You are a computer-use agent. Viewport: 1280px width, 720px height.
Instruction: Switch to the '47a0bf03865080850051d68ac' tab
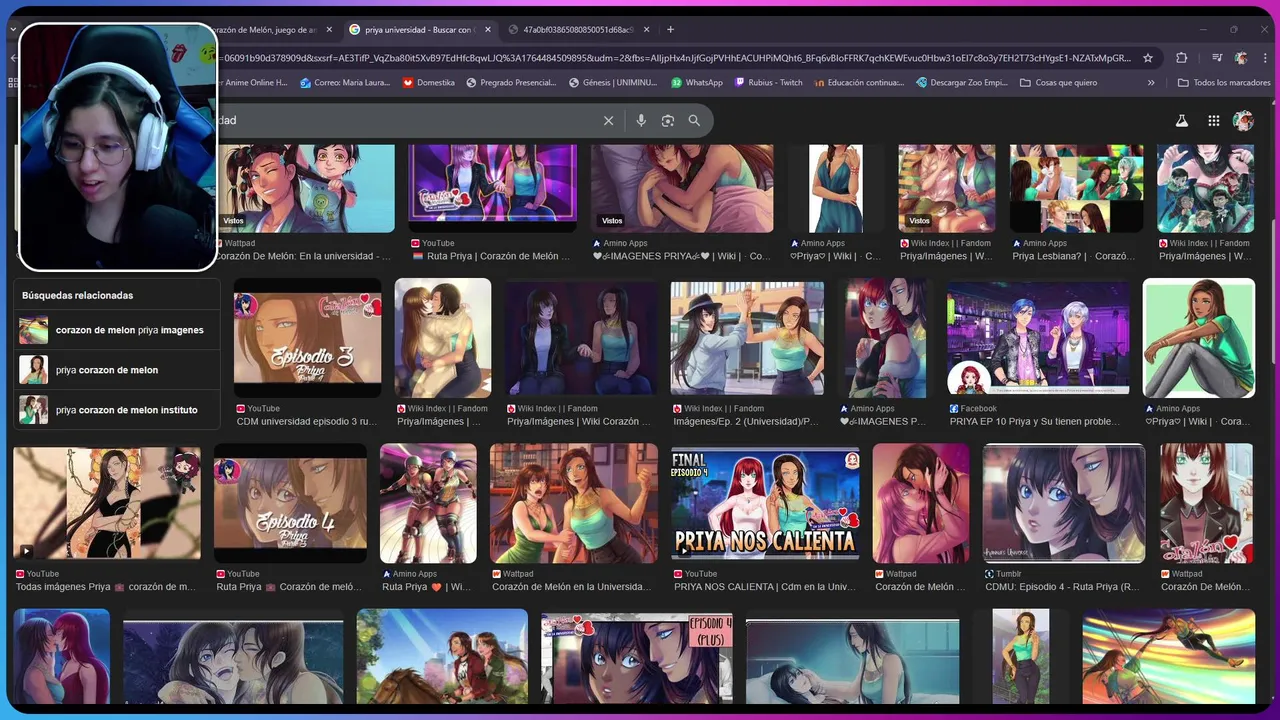point(580,30)
